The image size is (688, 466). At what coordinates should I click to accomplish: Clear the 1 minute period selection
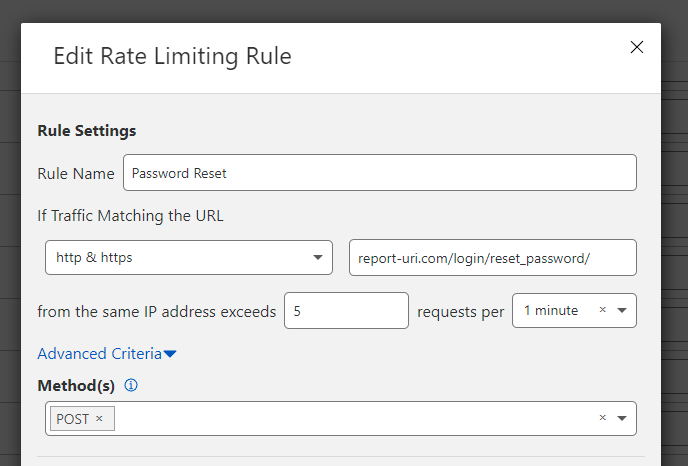pyautogui.click(x=602, y=310)
